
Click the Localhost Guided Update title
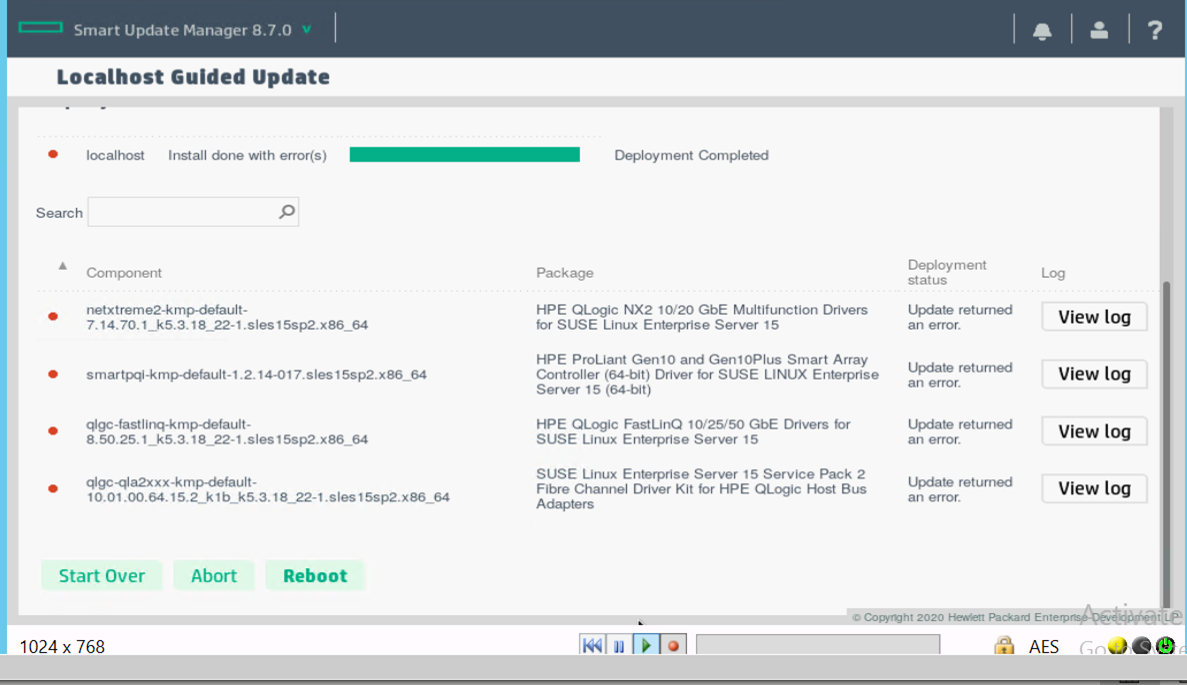click(192, 77)
